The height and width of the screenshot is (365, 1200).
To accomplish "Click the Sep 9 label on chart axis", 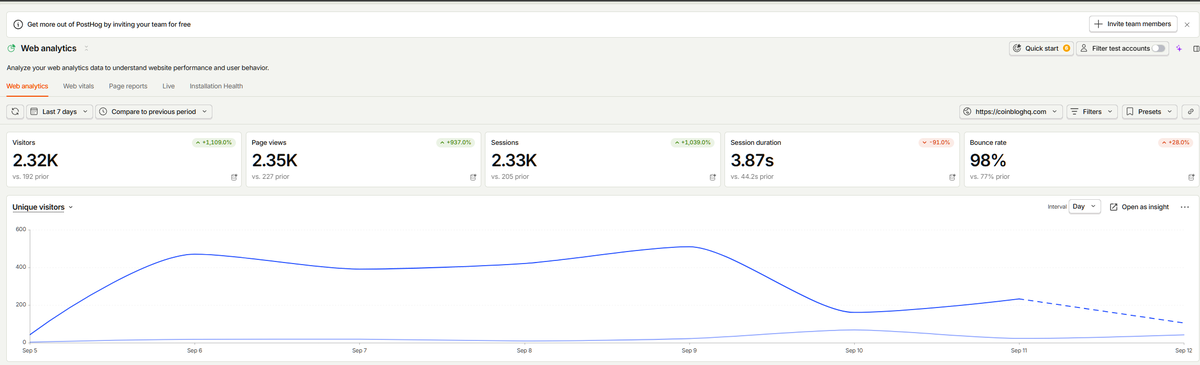I will (x=688, y=351).
